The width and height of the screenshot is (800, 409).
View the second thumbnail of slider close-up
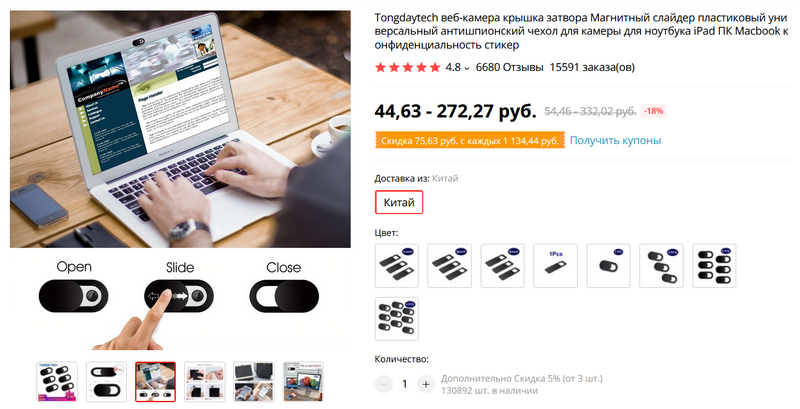pyautogui.click(x=106, y=382)
